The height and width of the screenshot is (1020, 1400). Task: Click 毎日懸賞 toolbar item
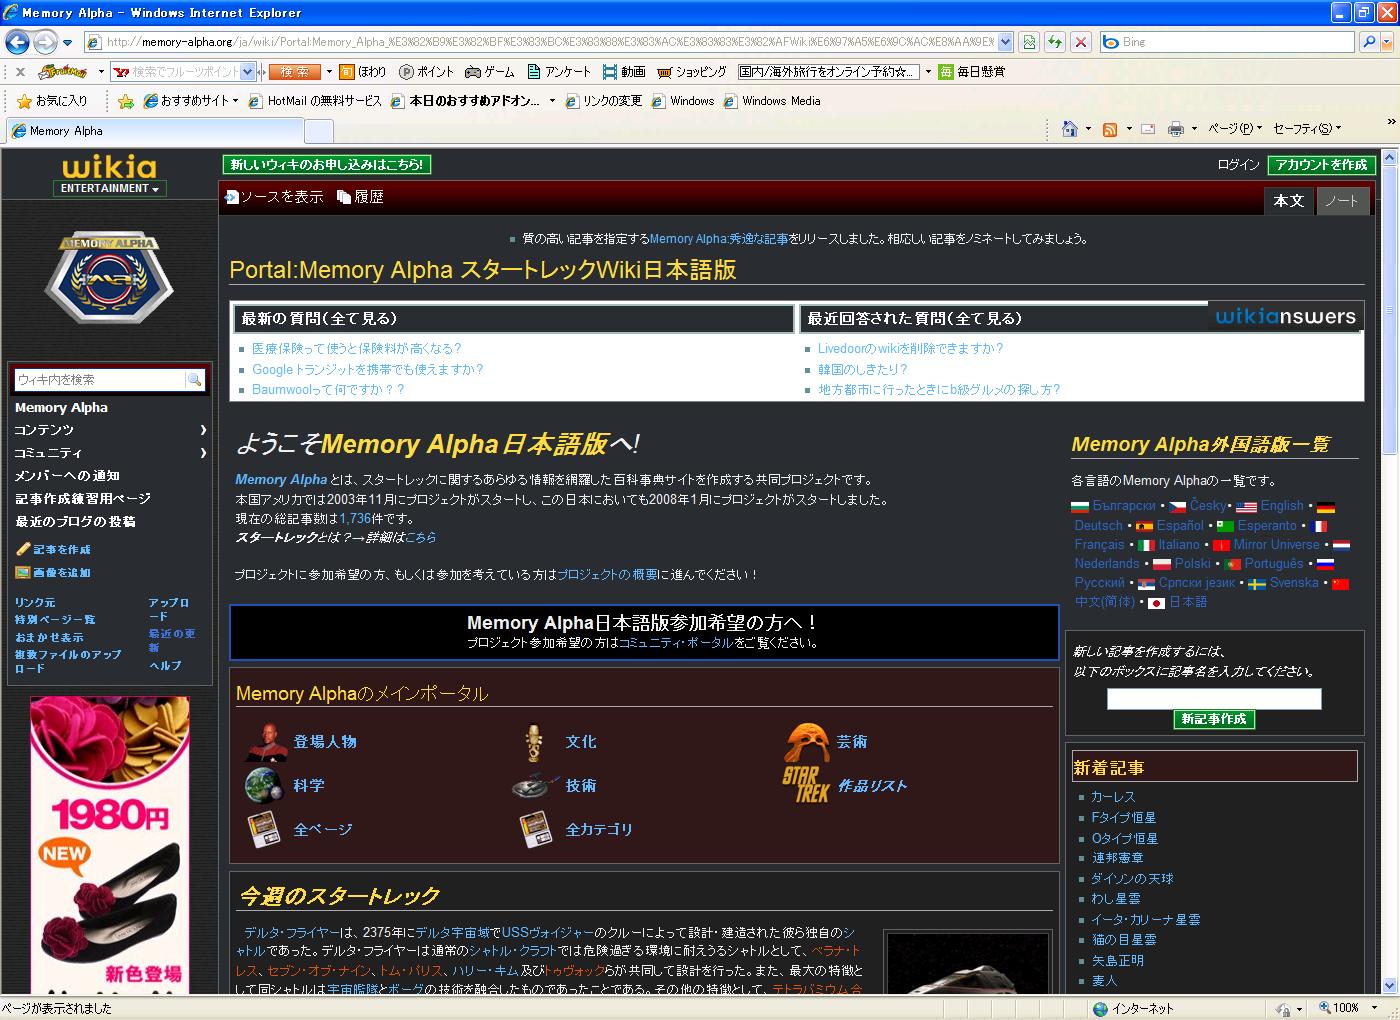972,72
